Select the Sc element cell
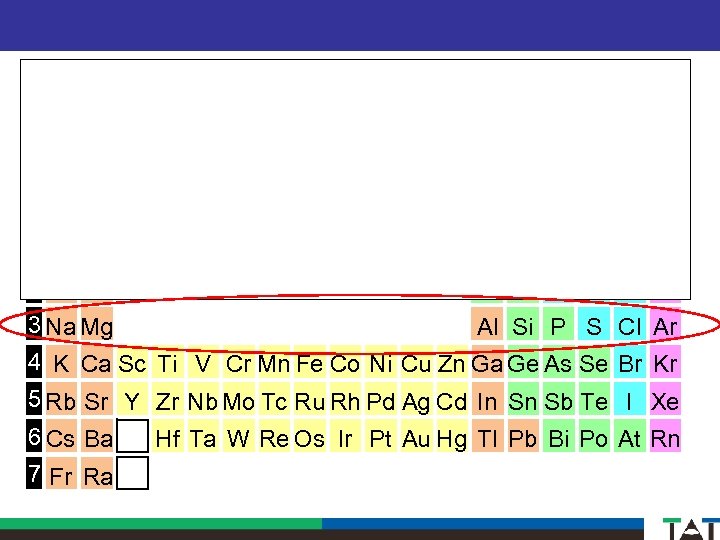 [x=132, y=362]
